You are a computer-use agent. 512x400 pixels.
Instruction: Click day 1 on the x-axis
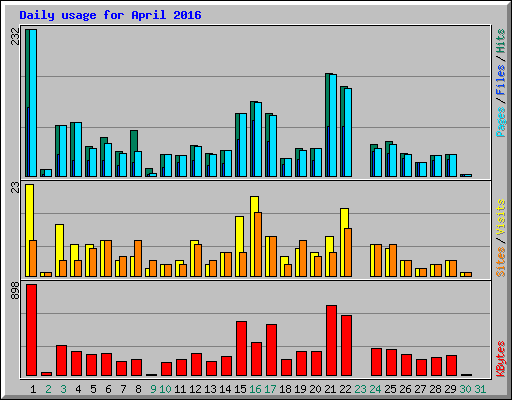click(x=33, y=389)
